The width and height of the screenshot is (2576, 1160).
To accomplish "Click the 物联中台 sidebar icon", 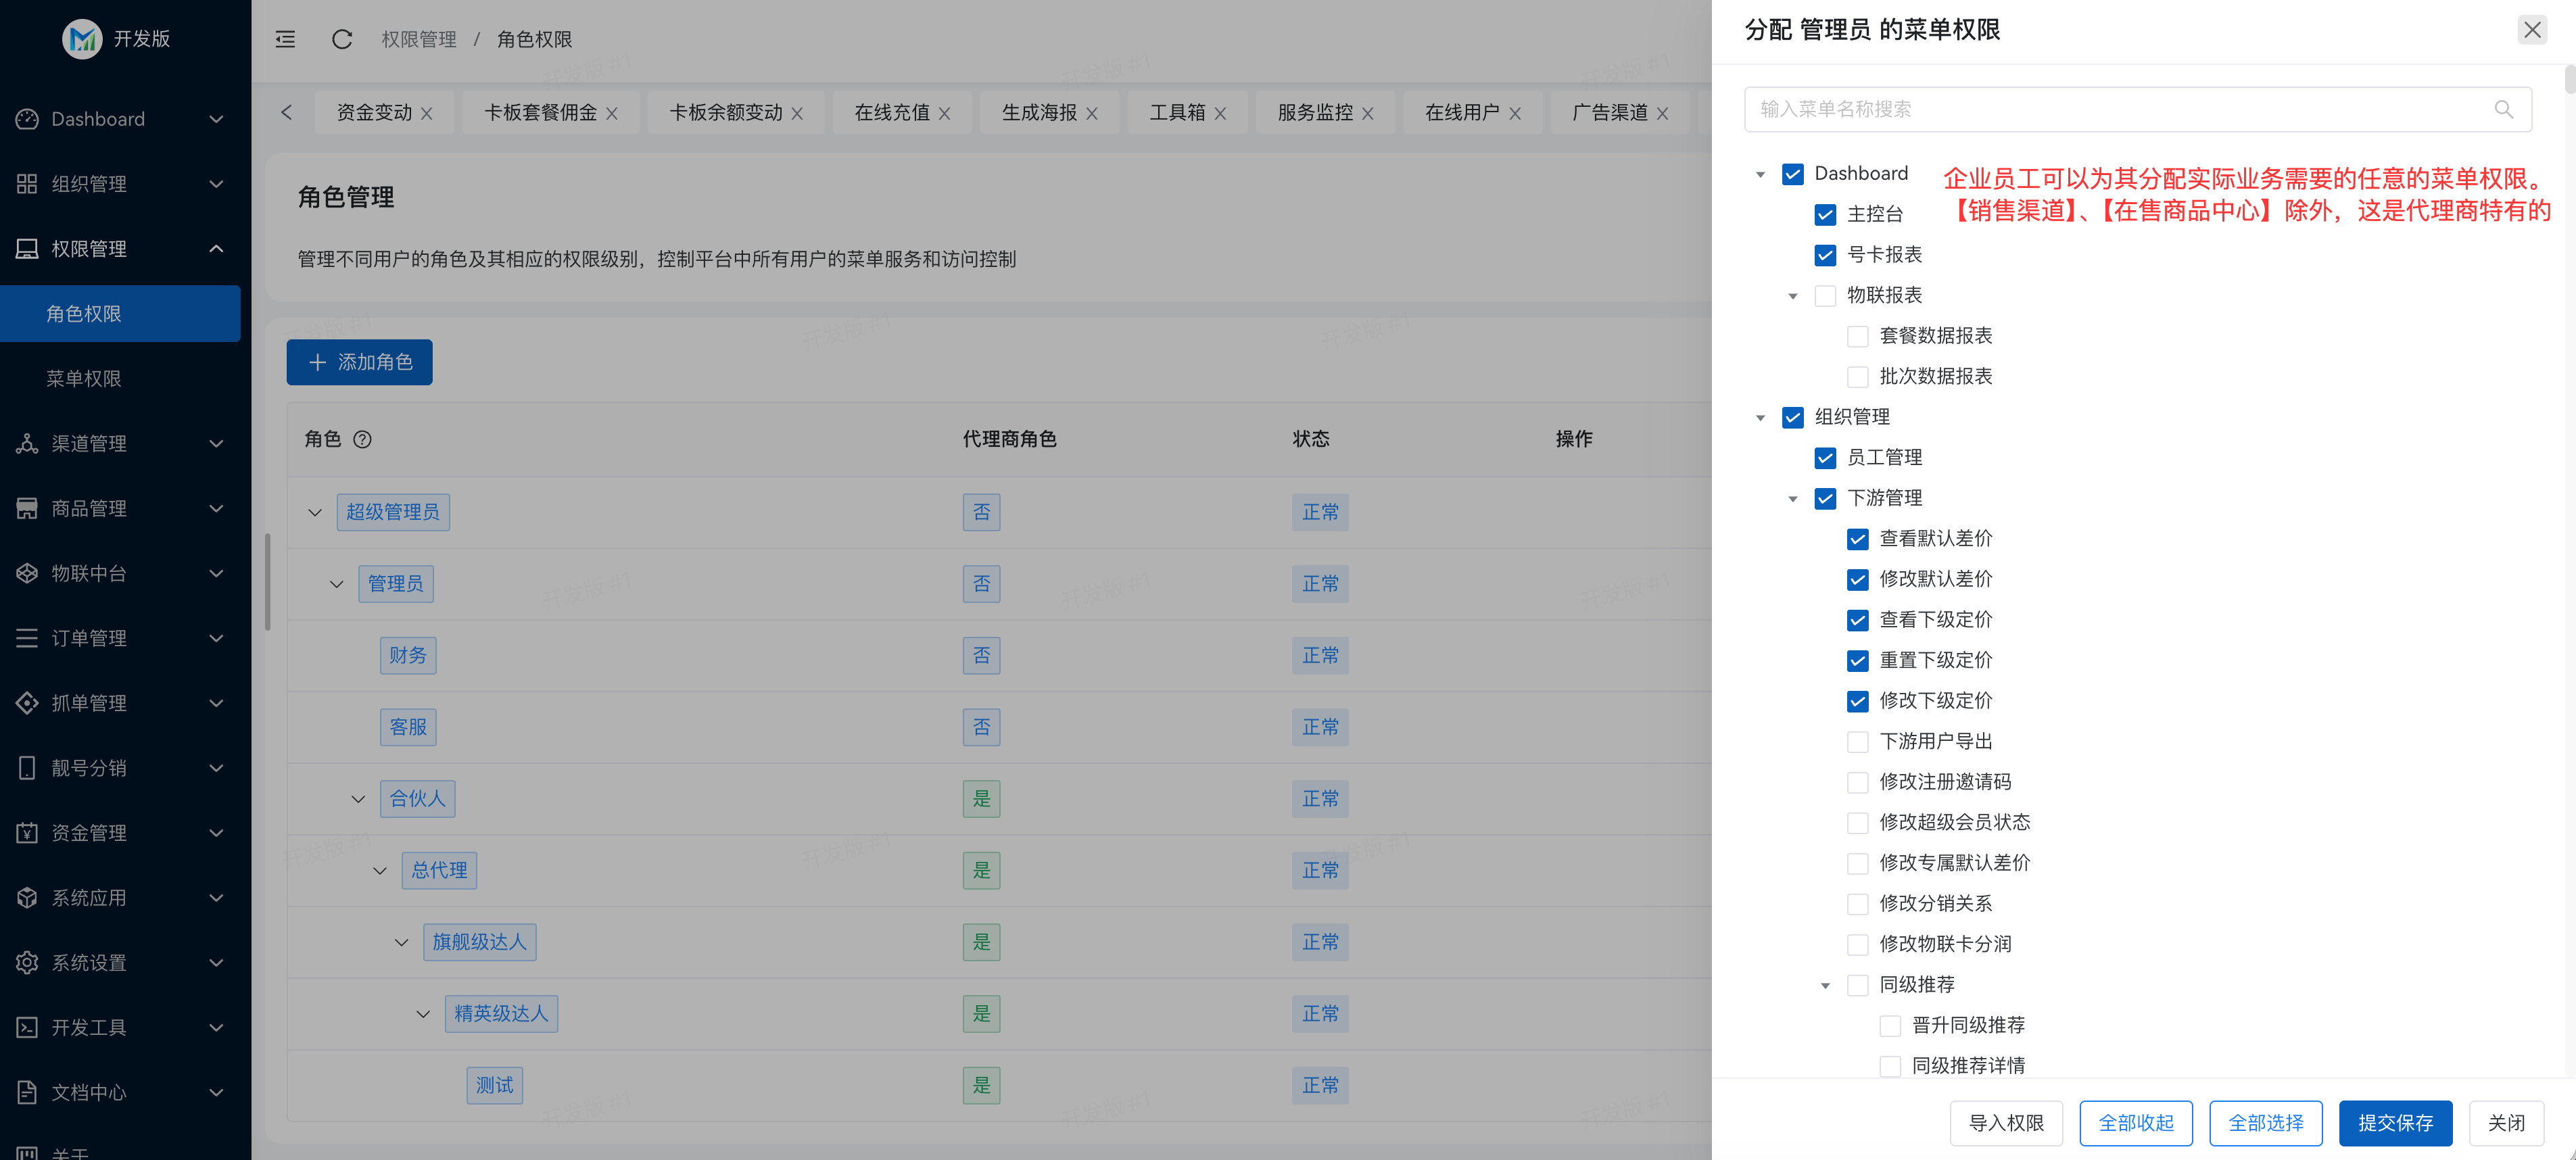I will [27, 573].
